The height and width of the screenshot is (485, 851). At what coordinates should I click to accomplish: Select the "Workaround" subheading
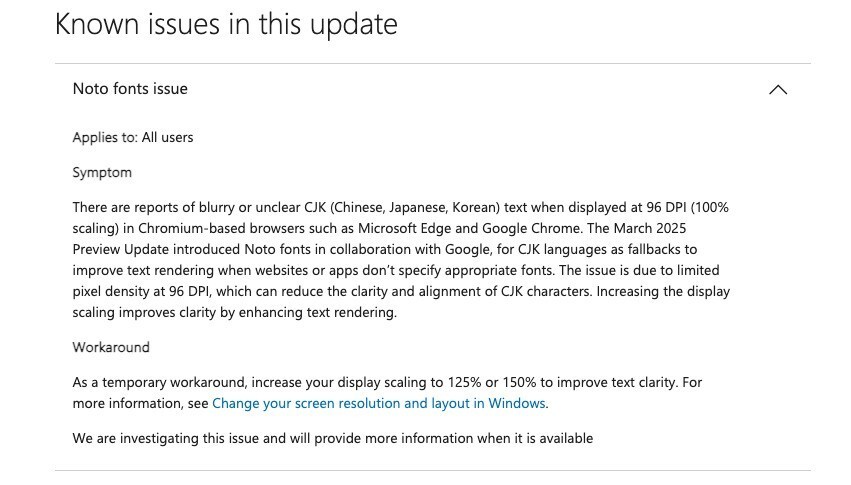click(x=111, y=347)
